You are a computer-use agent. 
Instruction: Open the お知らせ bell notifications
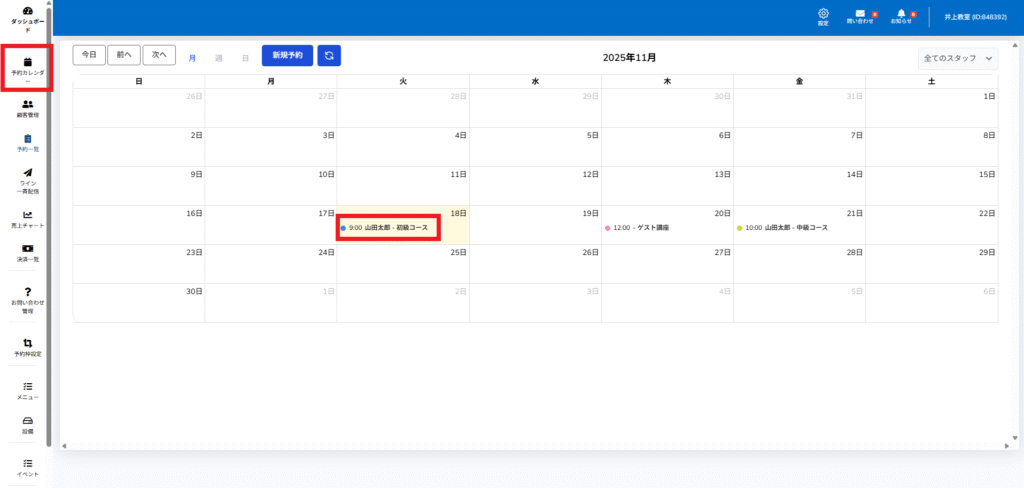coord(901,14)
